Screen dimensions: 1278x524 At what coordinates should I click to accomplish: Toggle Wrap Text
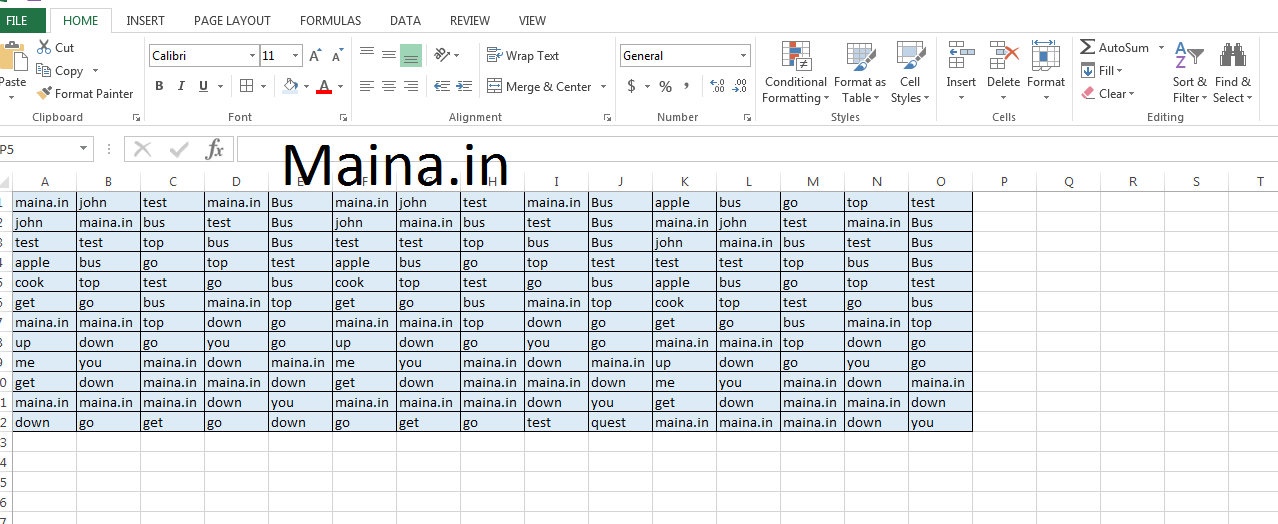click(x=523, y=56)
